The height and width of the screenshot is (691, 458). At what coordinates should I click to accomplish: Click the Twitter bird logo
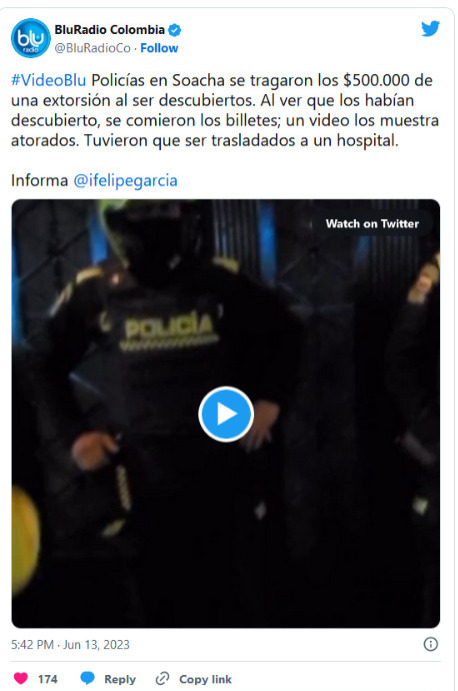click(430, 29)
